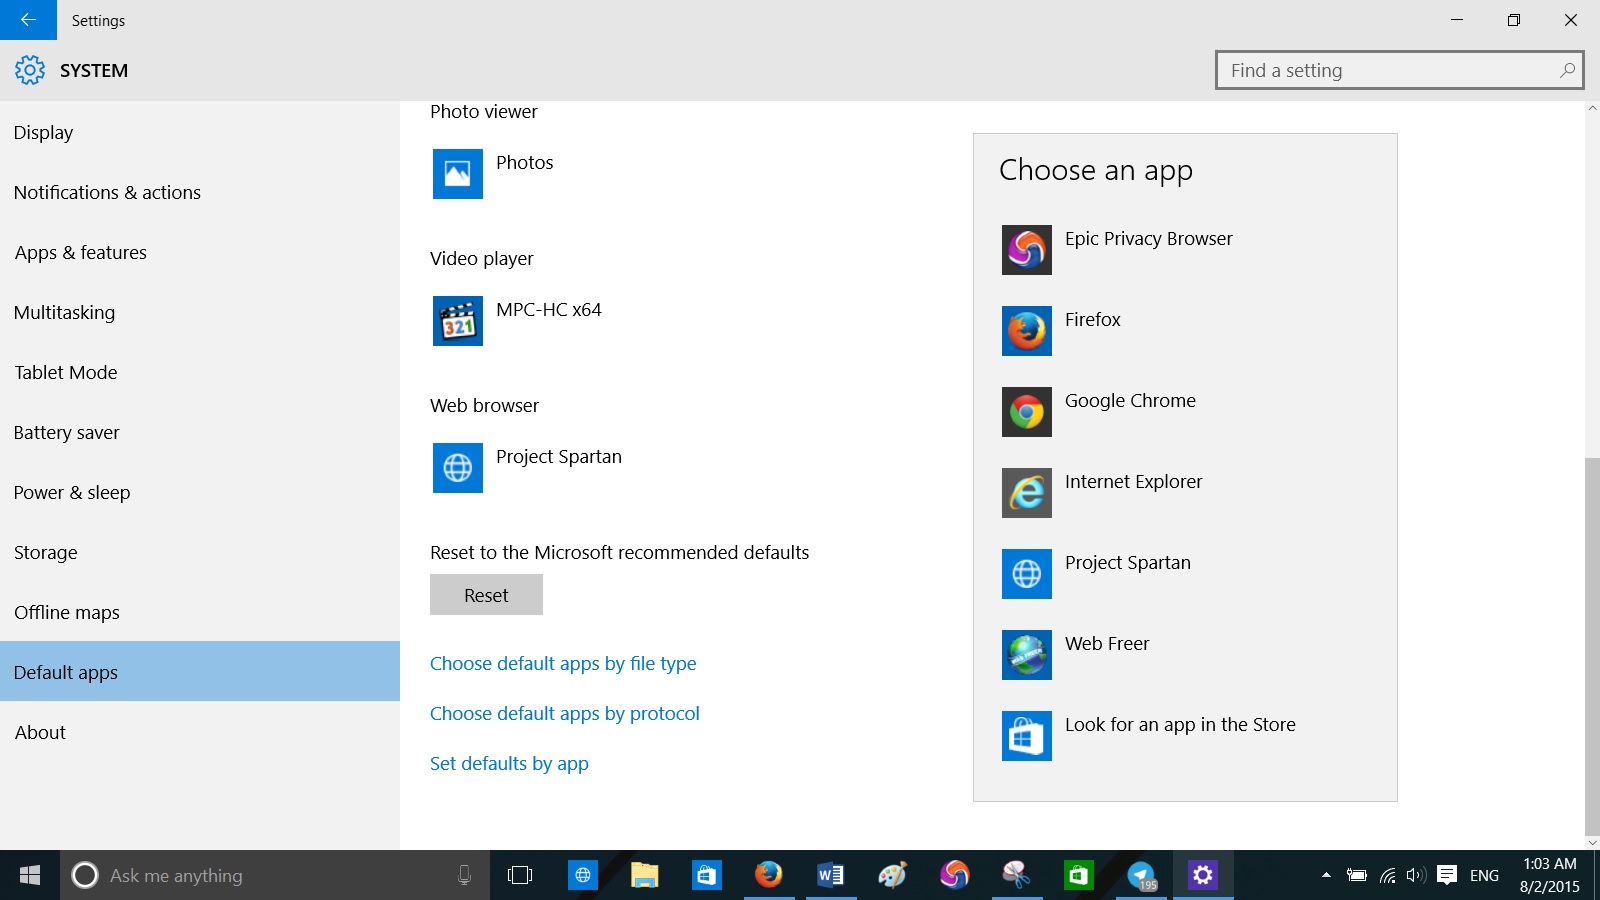Screen dimensions: 1600x900
Task: Select Storage in the sidebar
Action: (x=200, y=552)
